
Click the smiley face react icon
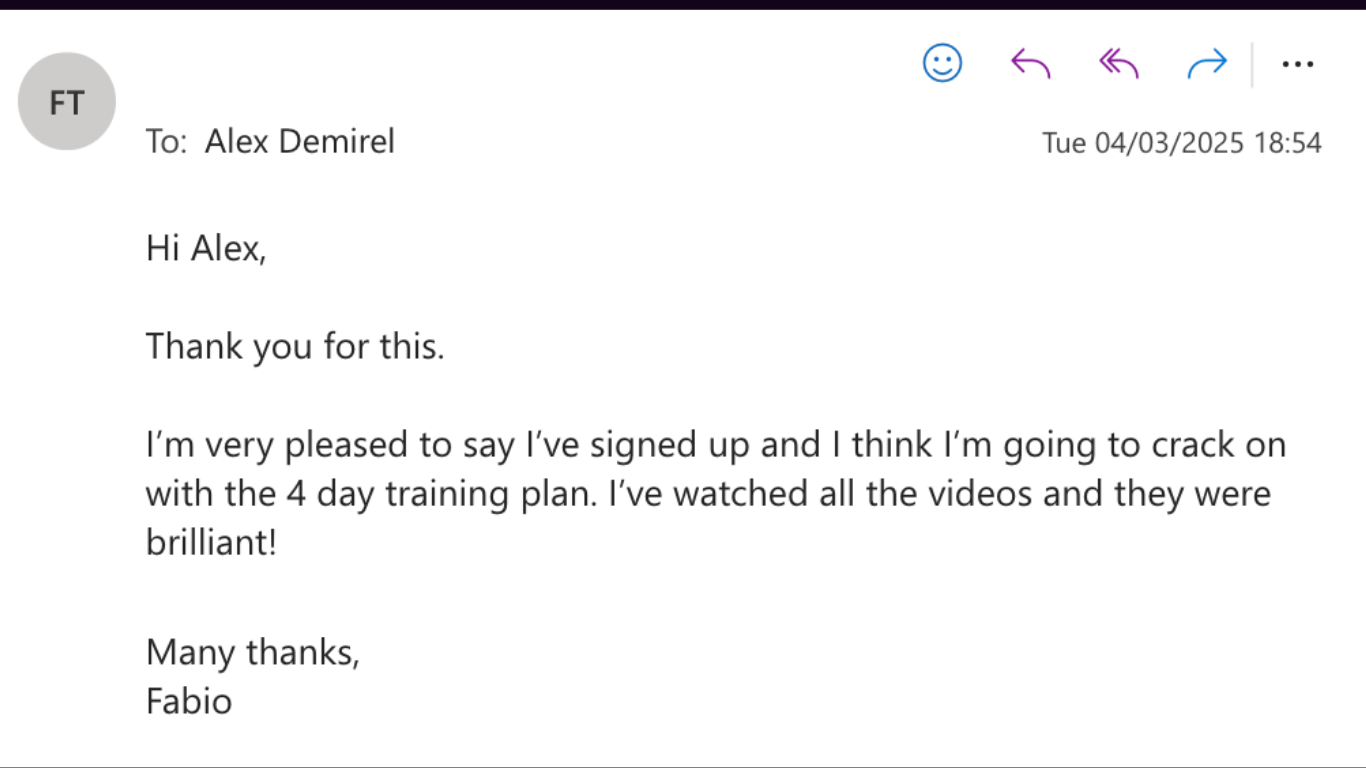click(942, 64)
